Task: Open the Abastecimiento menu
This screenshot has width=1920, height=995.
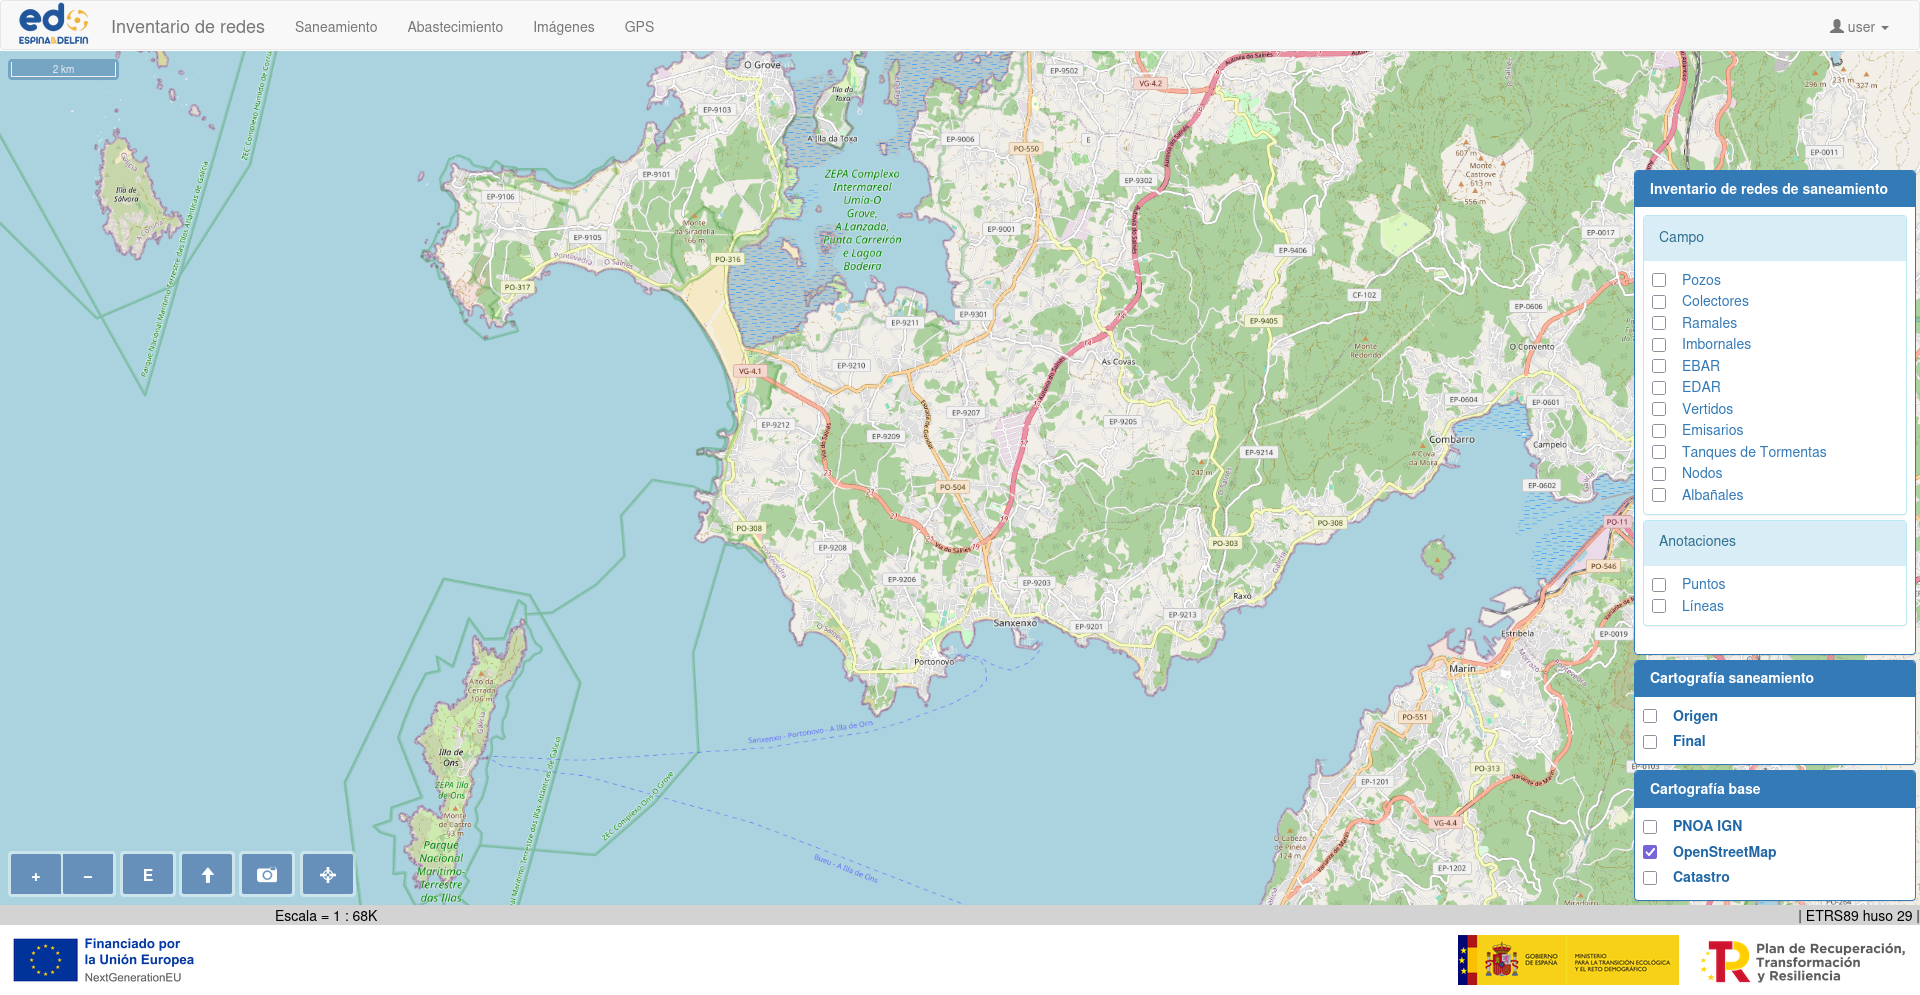Action: [455, 27]
